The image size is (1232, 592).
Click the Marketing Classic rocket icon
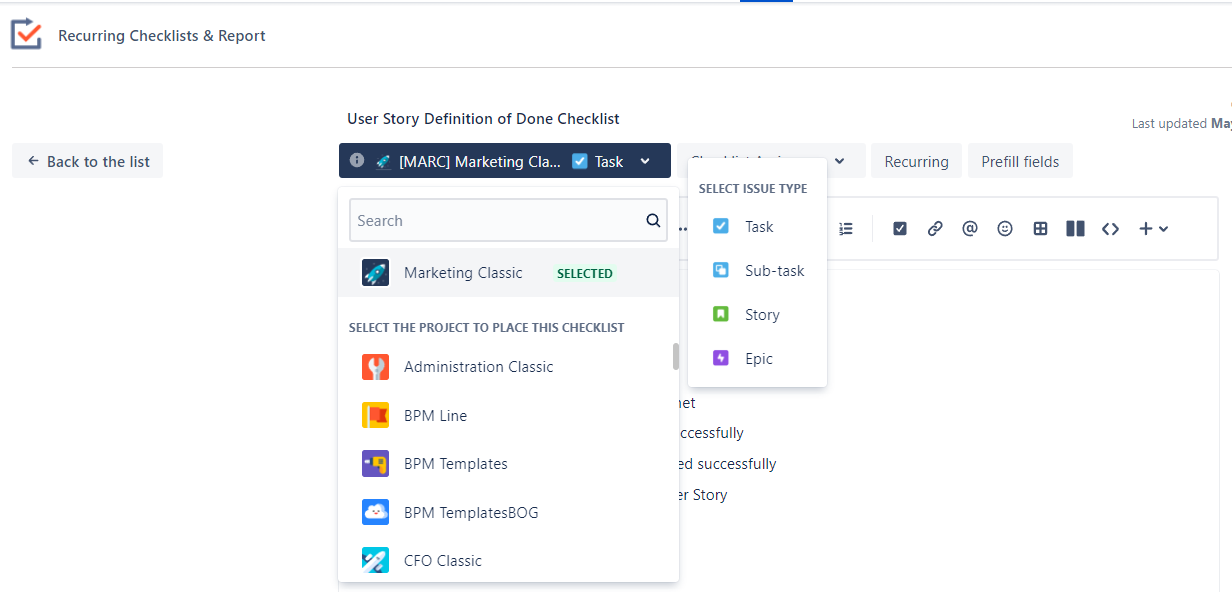(375, 273)
